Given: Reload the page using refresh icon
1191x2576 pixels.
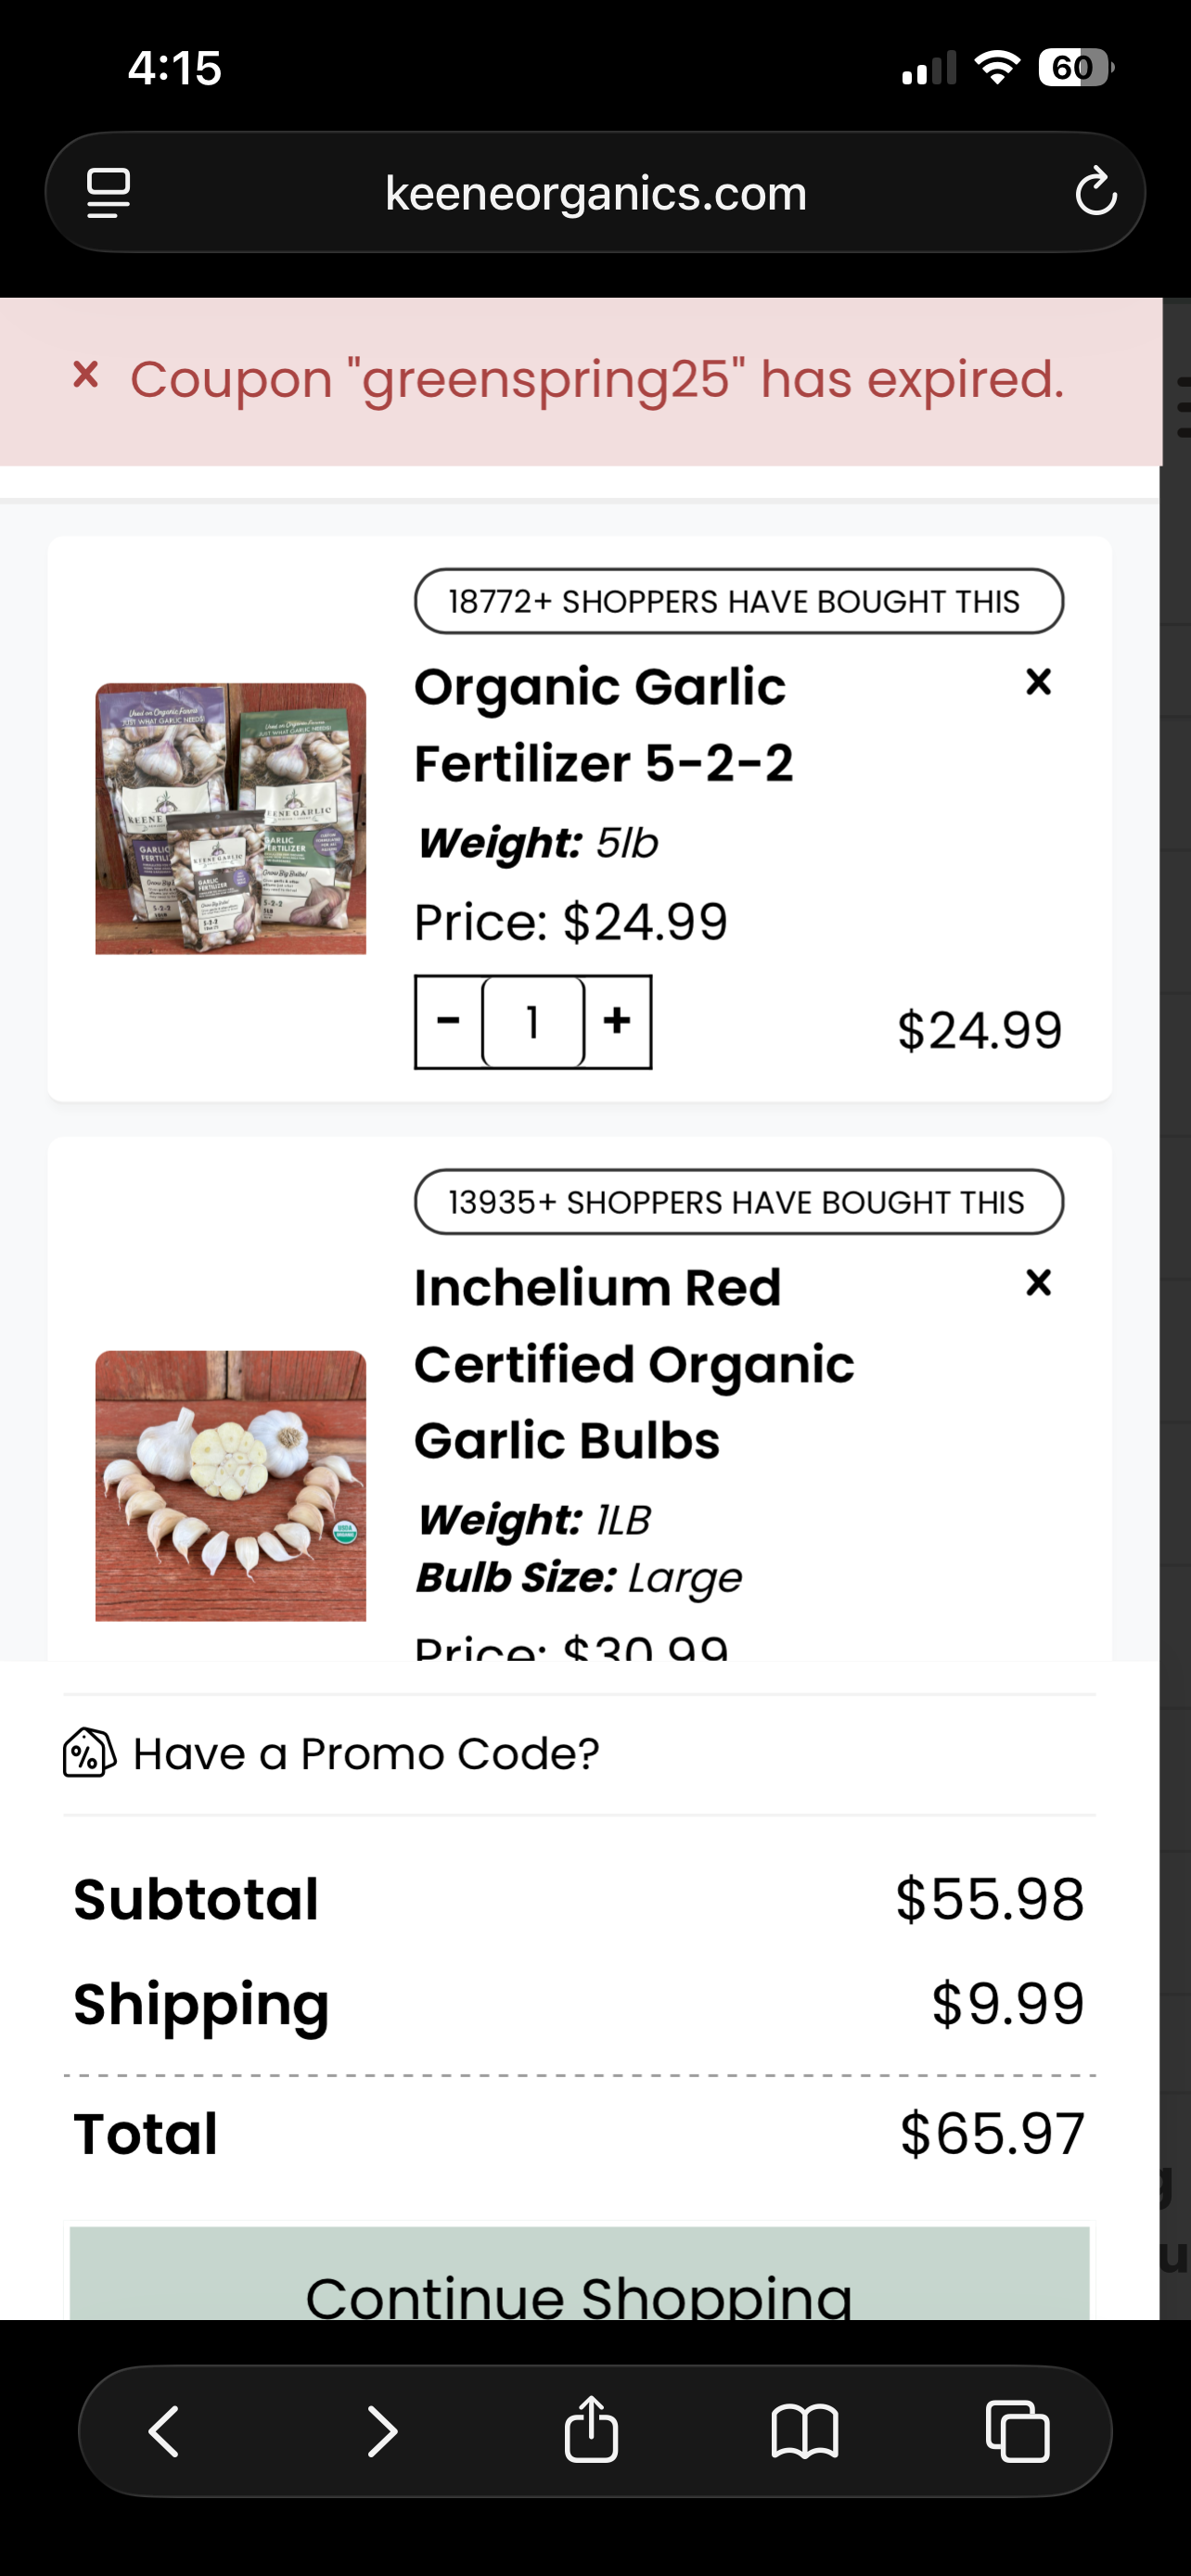Looking at the screenshot, I should 1095,192.
